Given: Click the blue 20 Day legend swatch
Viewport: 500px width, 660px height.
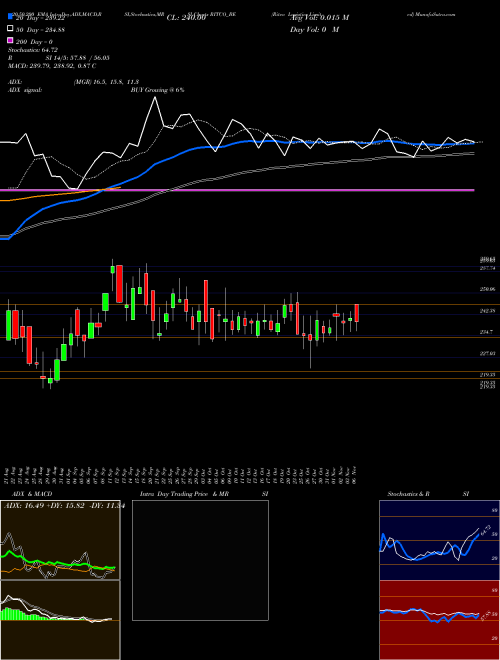Looking at the screenshot, I should pos(10,17).
